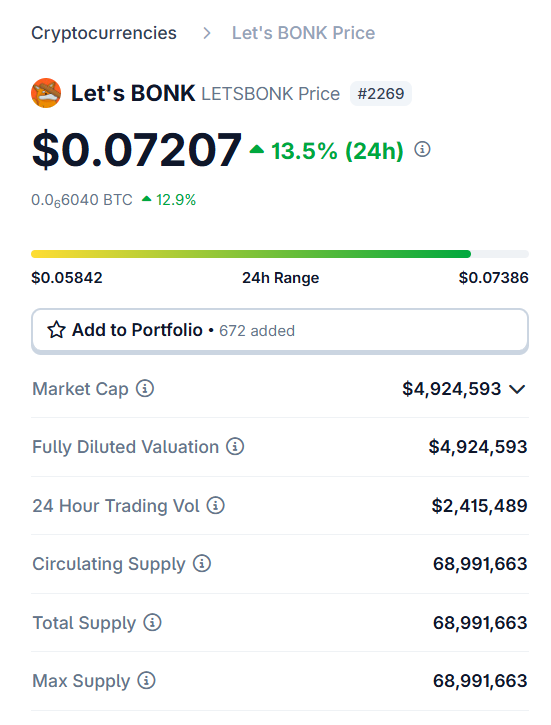The image size is (551, 725).
Task: Click the Let's BONK coin logo
Action: [46, 93]
